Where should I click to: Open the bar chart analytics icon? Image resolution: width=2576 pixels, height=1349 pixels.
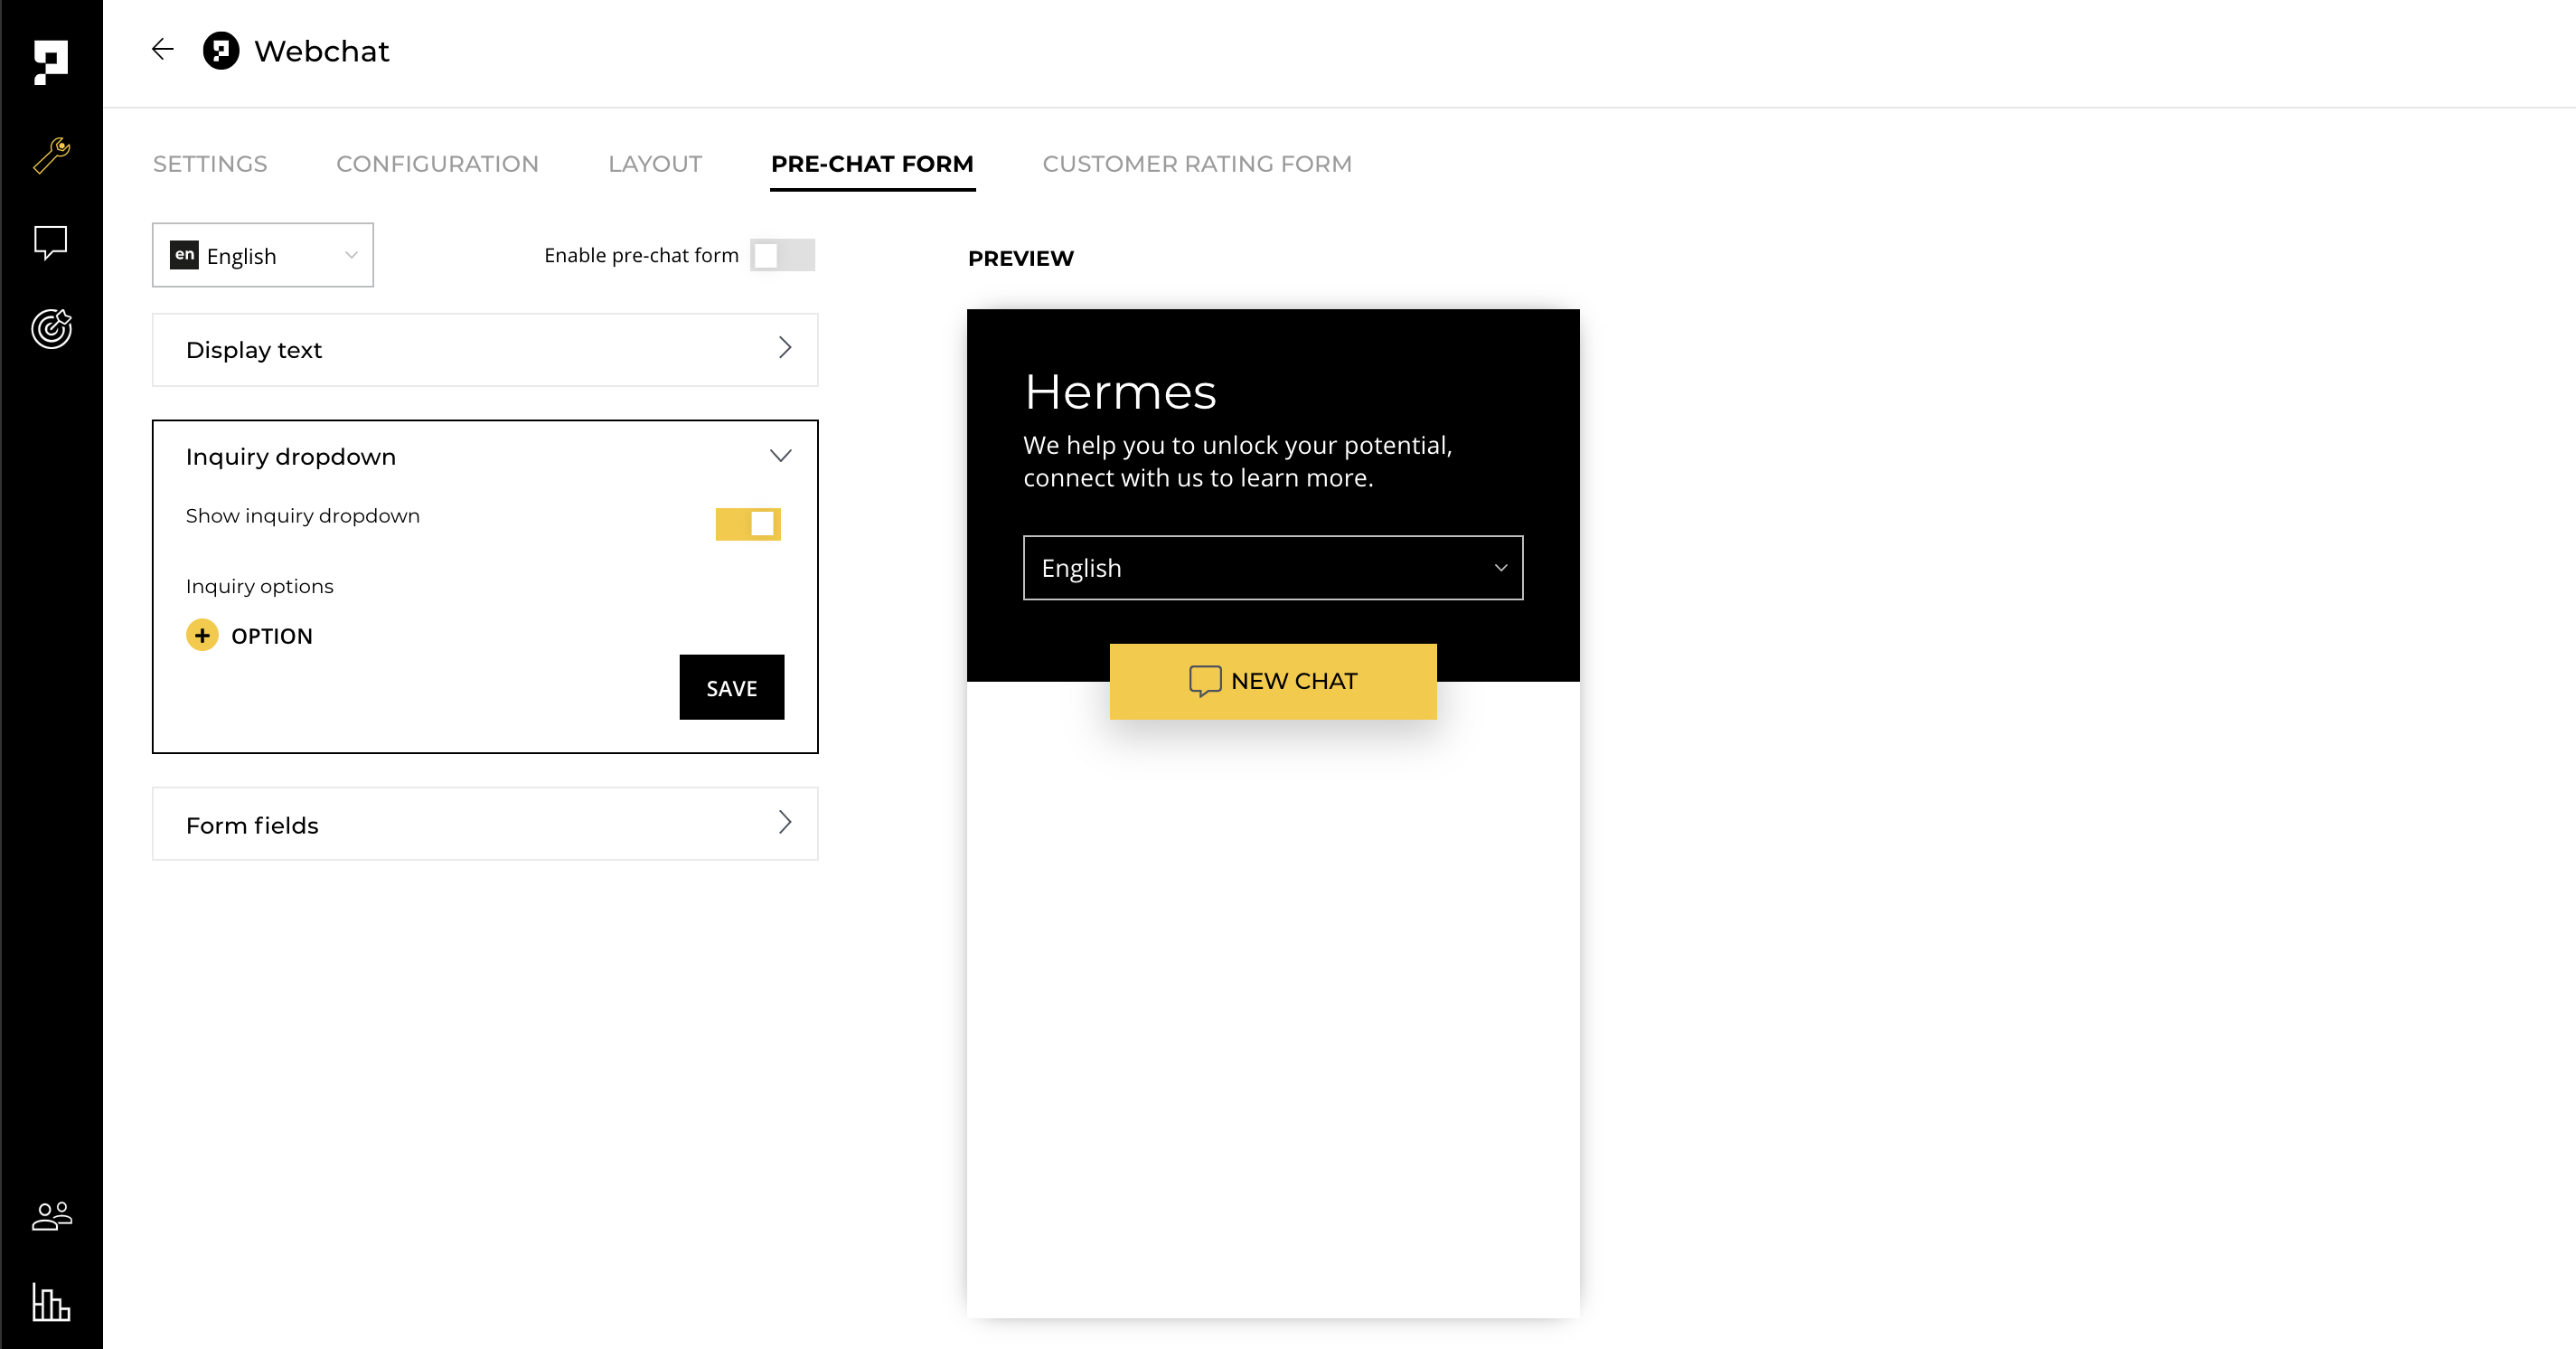click(x=51, y=1302)
